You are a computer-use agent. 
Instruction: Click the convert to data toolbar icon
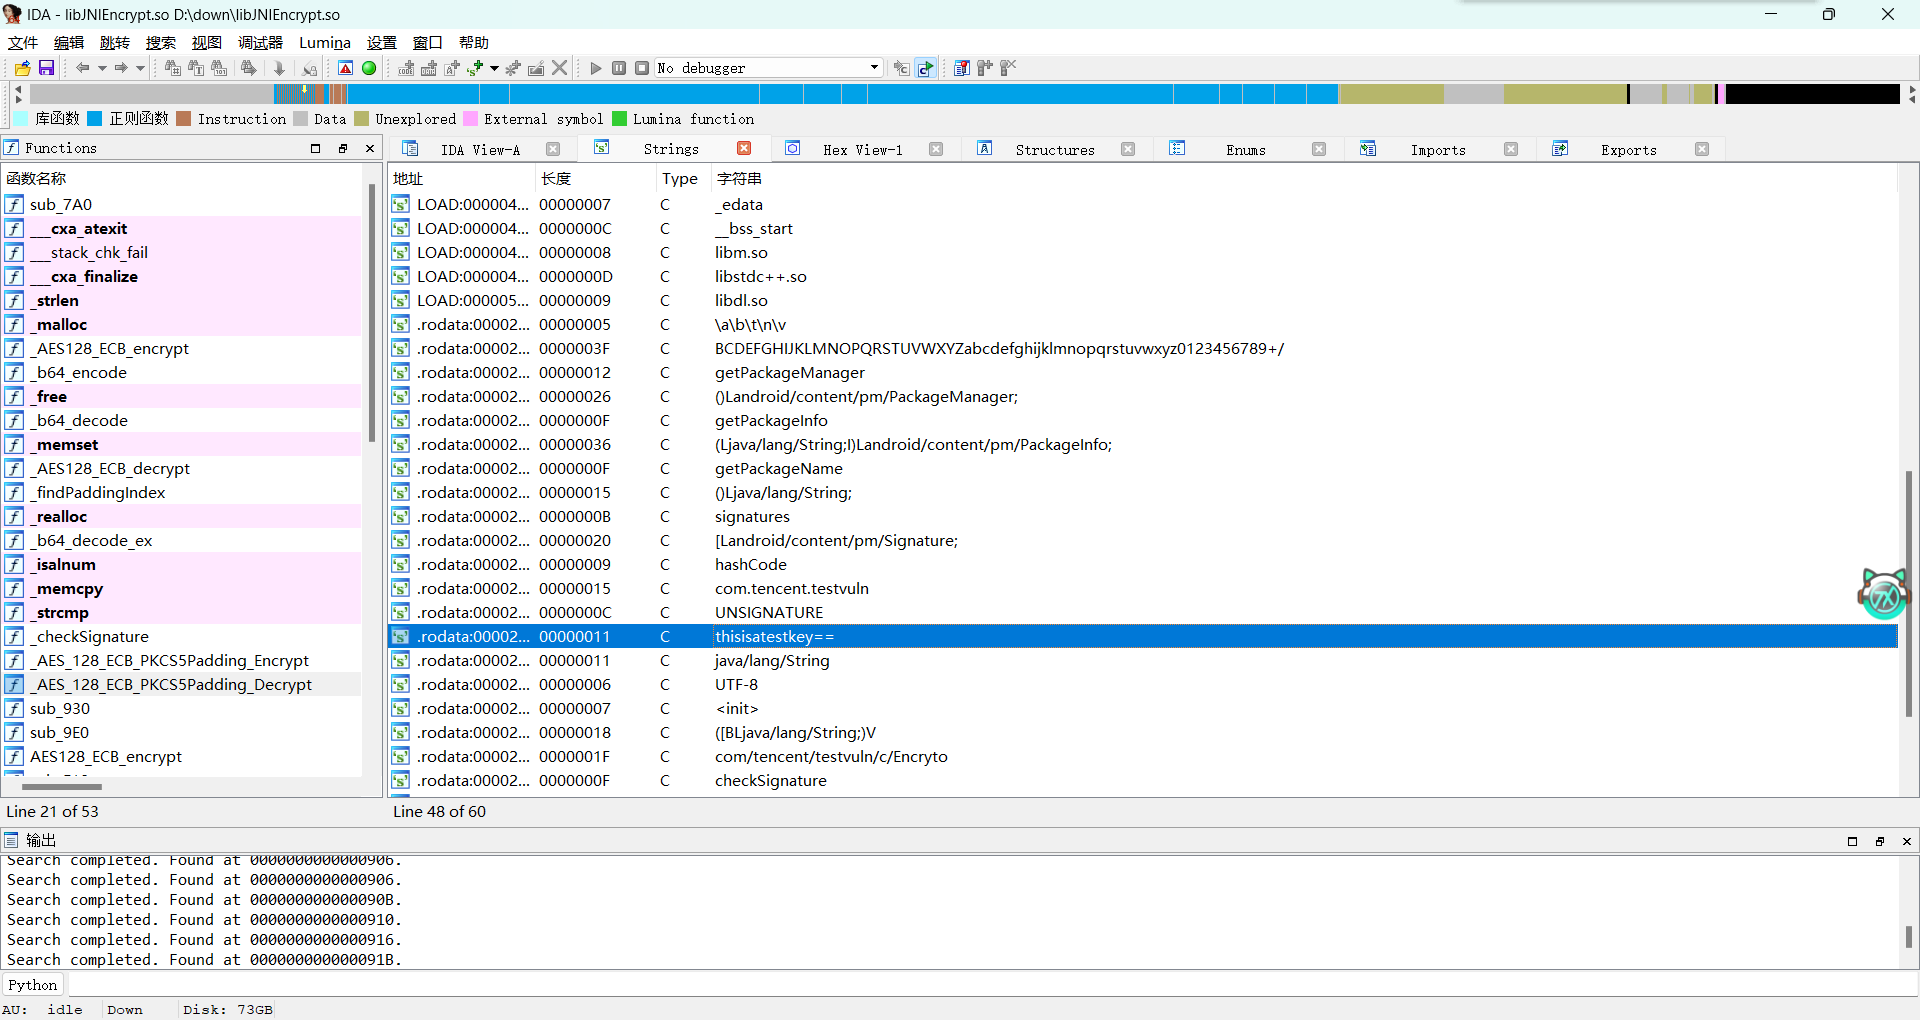(429, 68)
